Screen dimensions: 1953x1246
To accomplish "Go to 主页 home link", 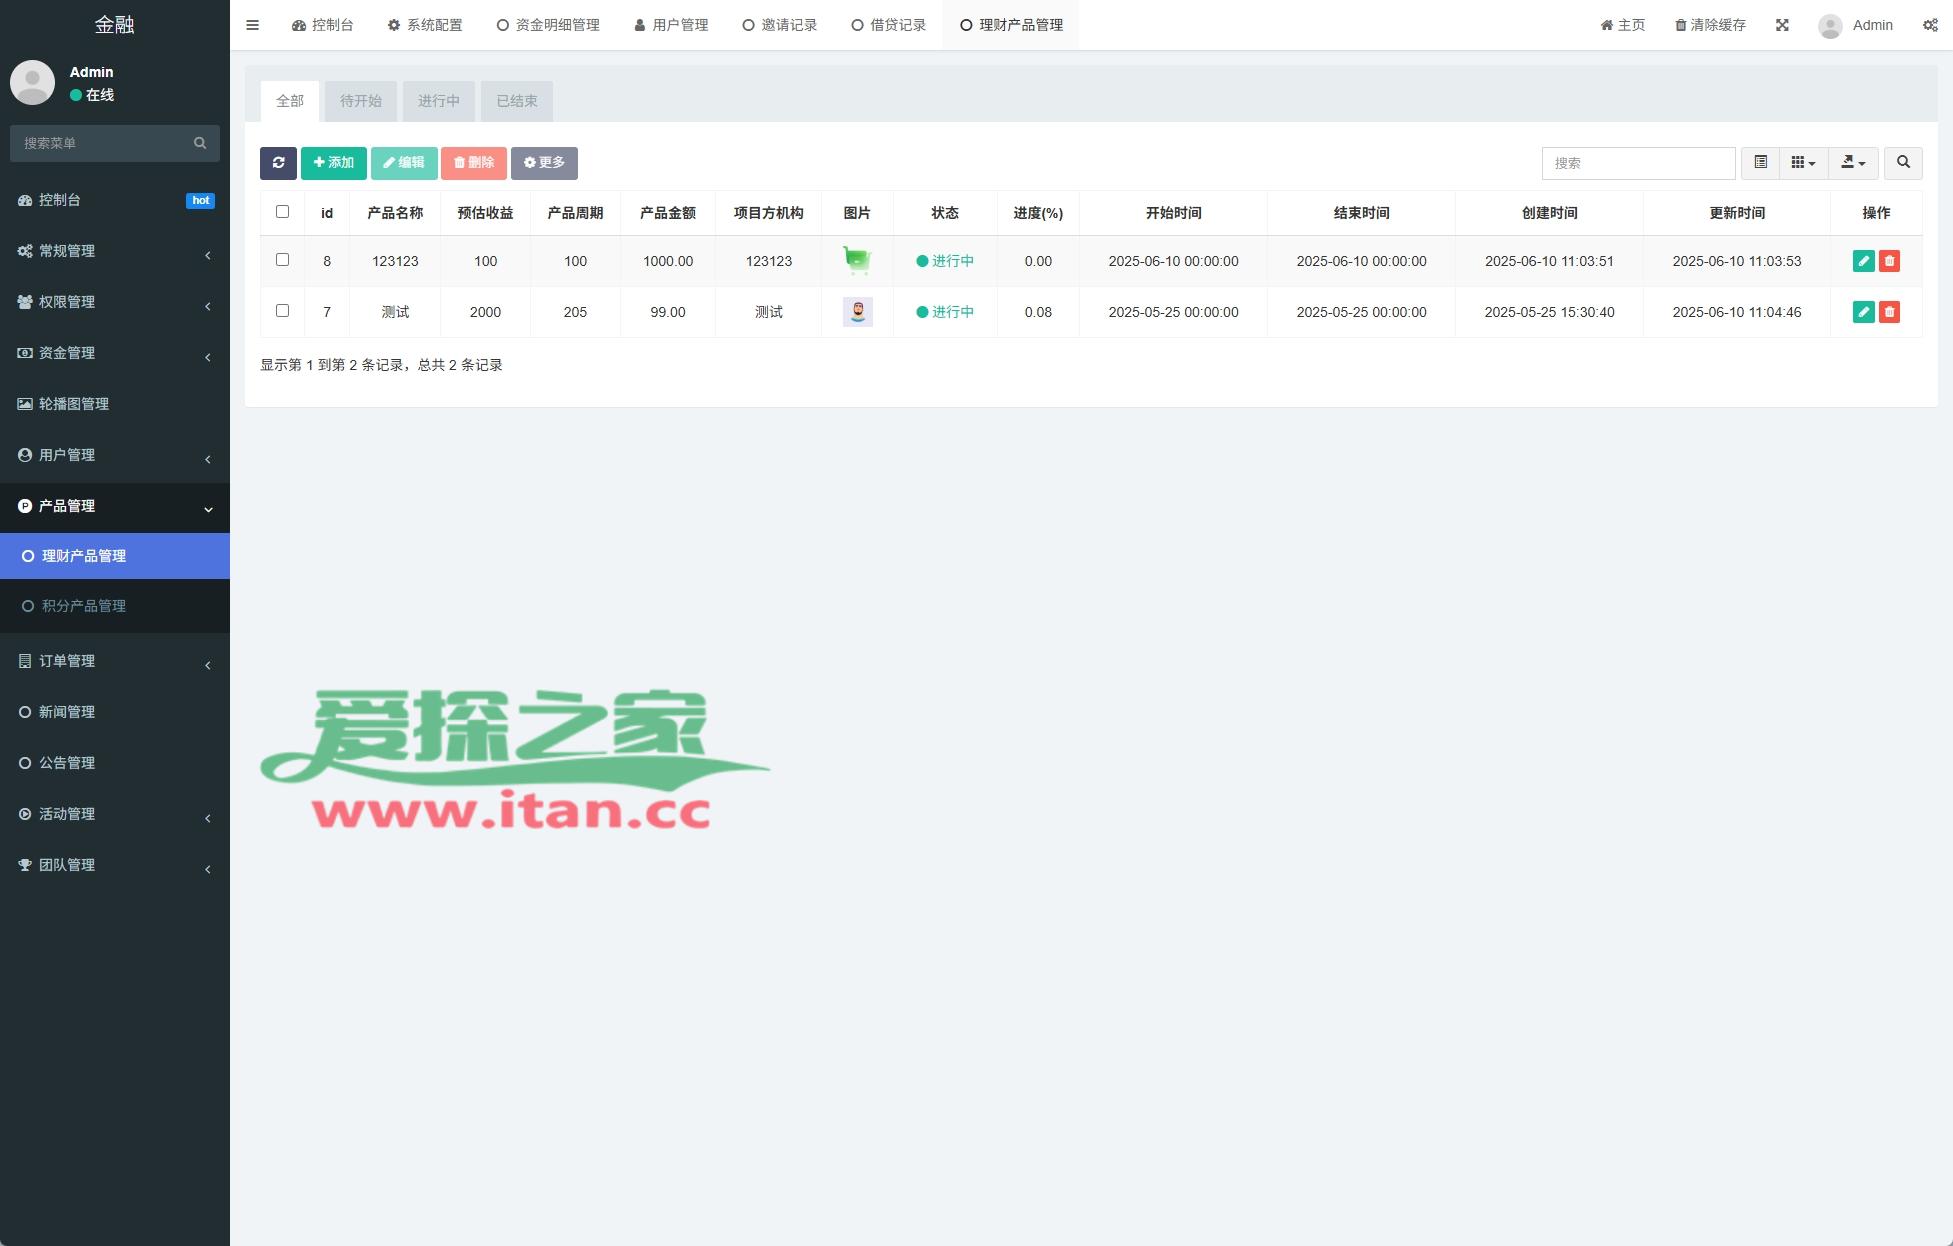I will (1622, 25).
